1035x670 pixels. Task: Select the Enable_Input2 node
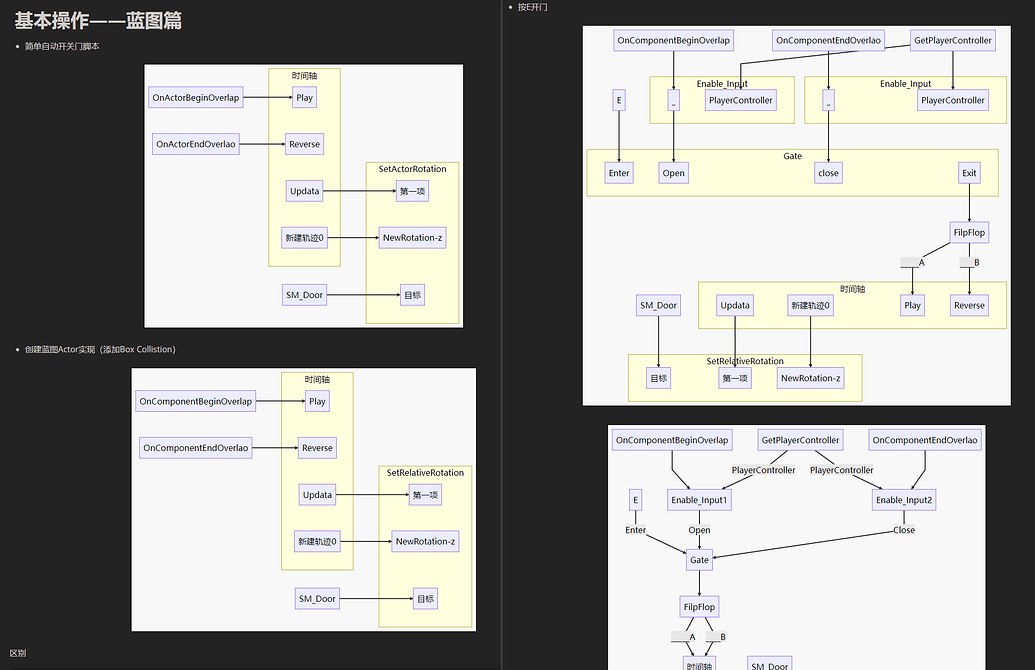[x=903, y=500]
